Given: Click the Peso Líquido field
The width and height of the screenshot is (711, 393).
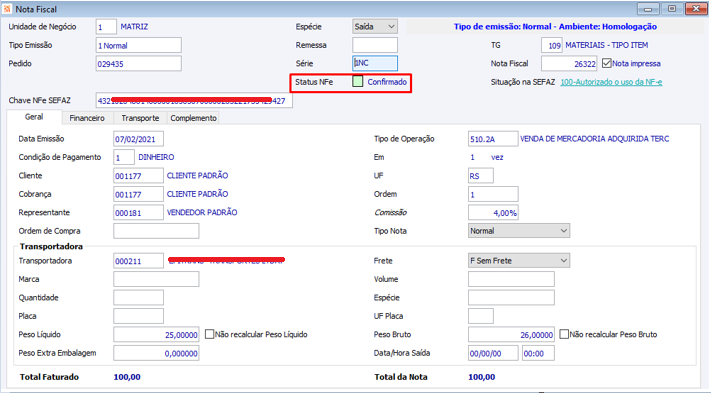Looking at the screenshot, I should 156,335.
